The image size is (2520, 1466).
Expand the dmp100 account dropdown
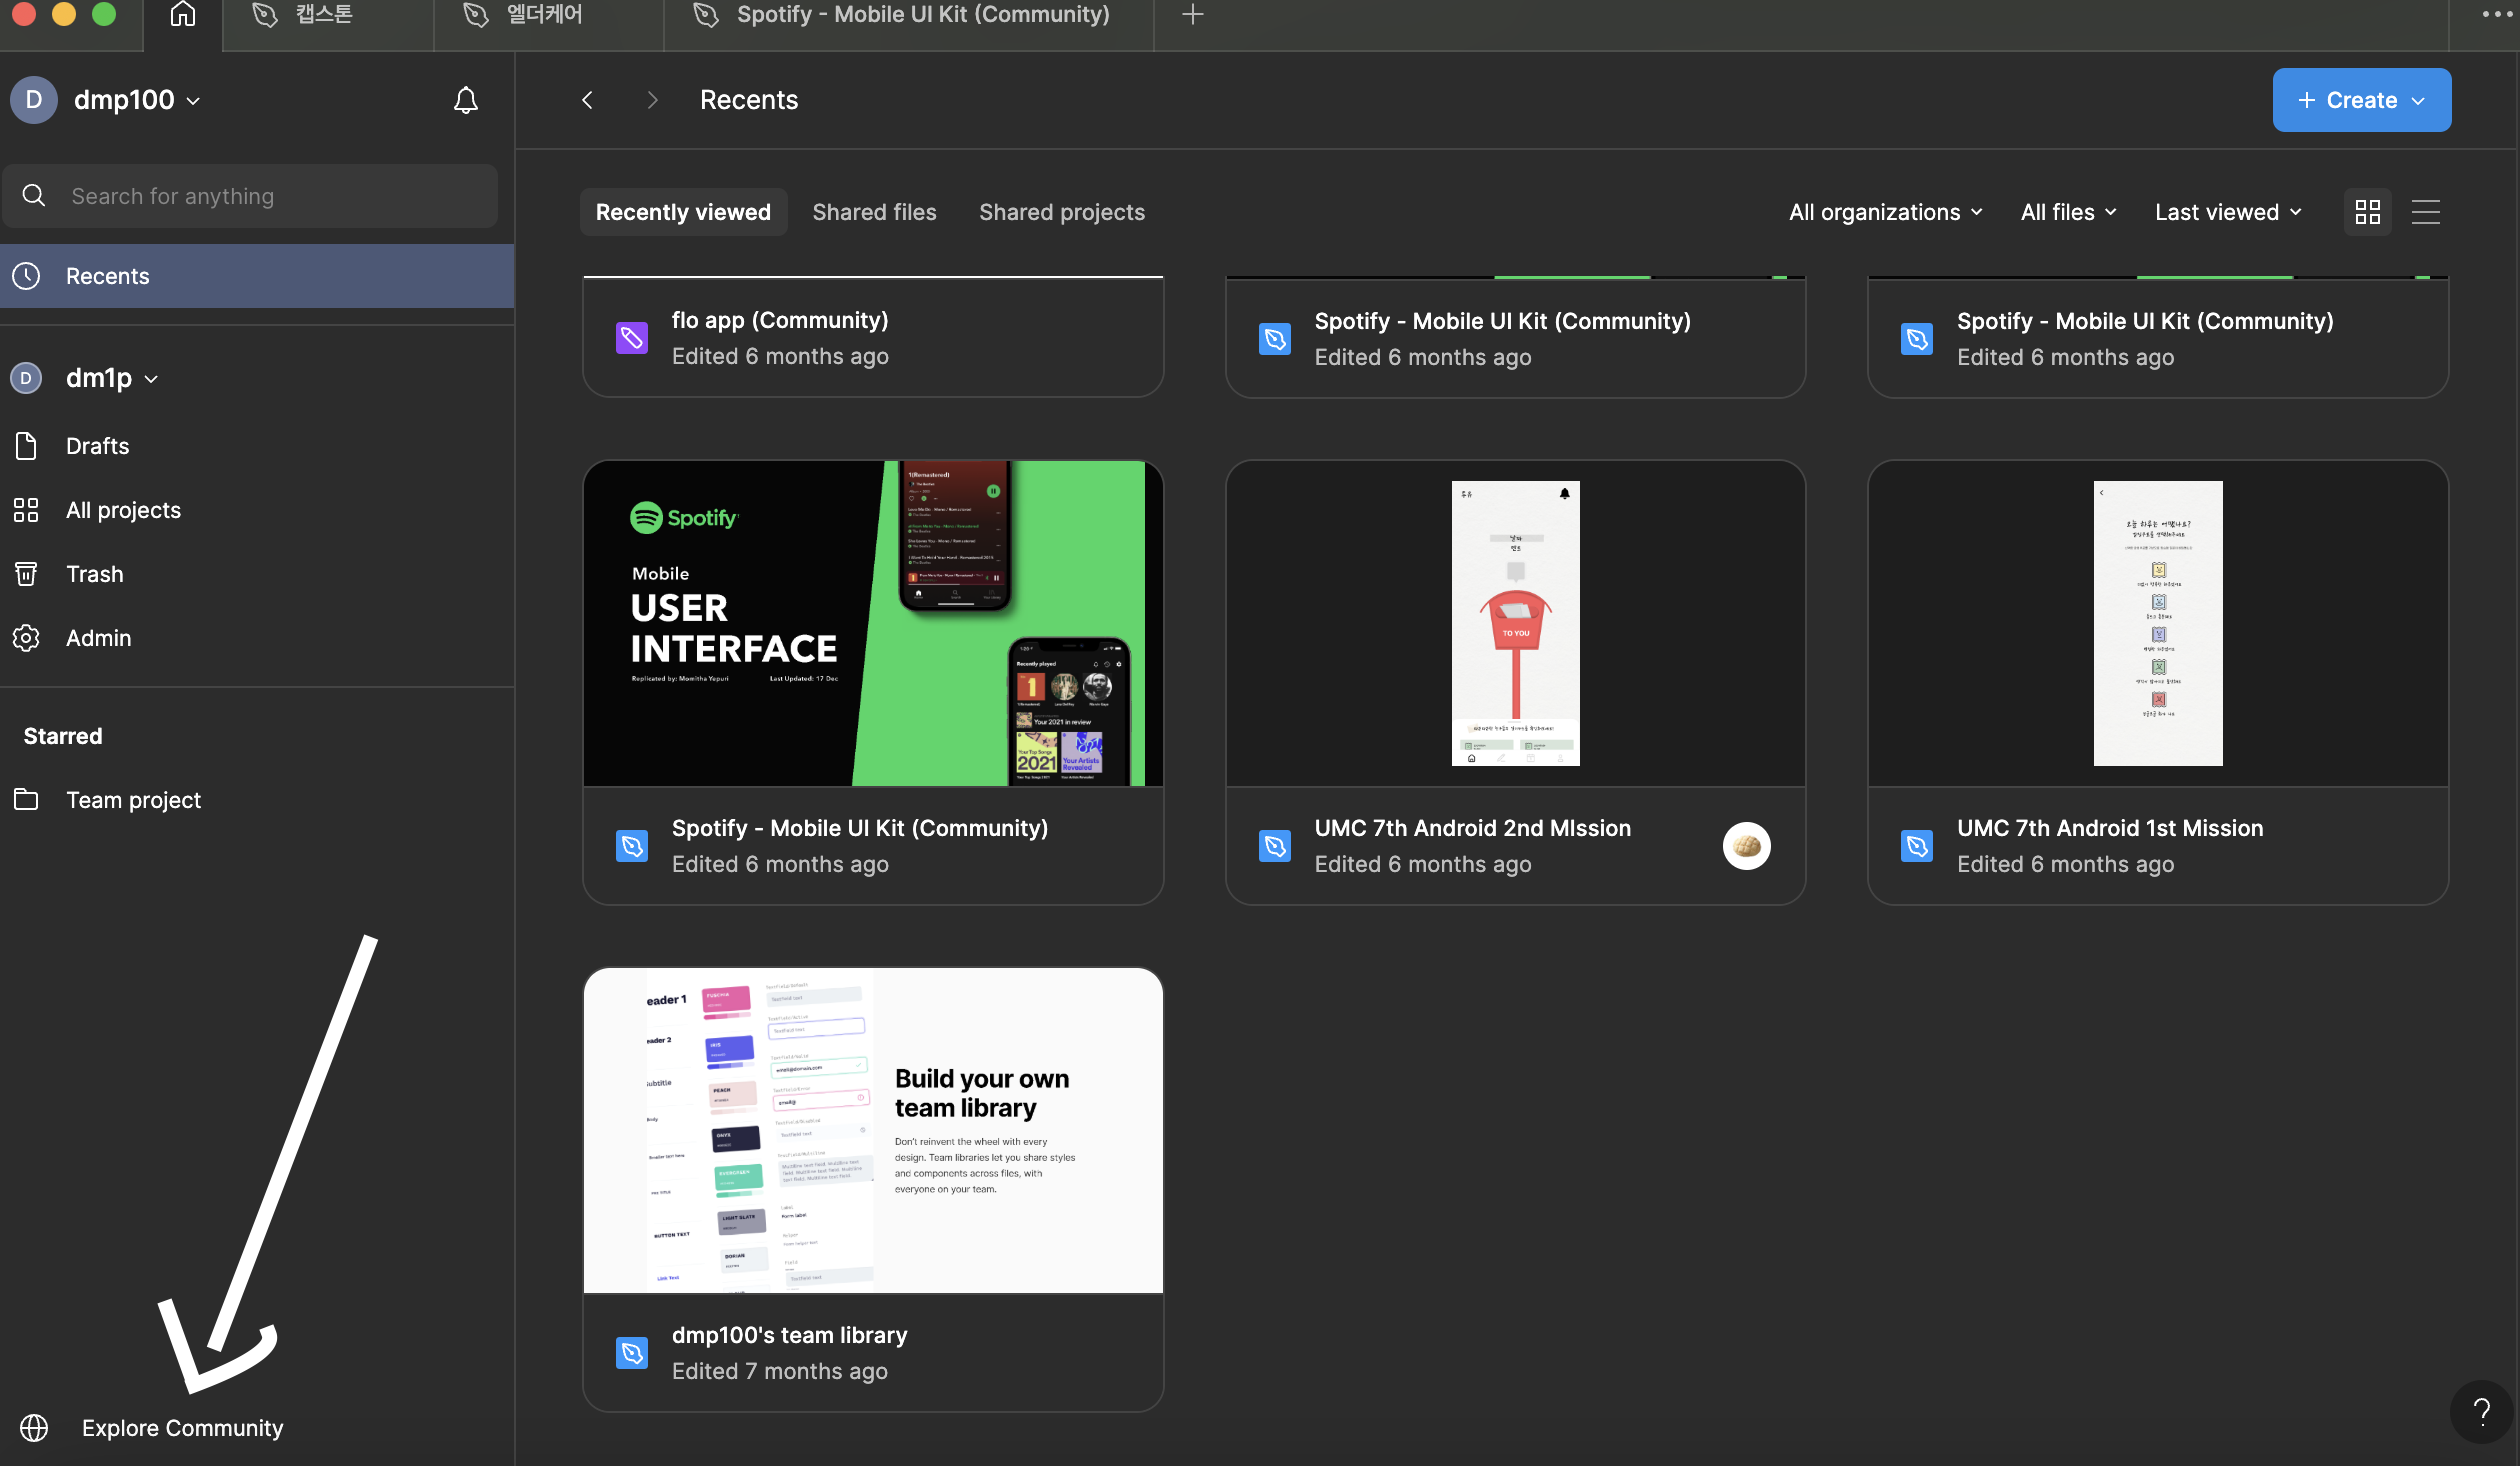point(137,100)
